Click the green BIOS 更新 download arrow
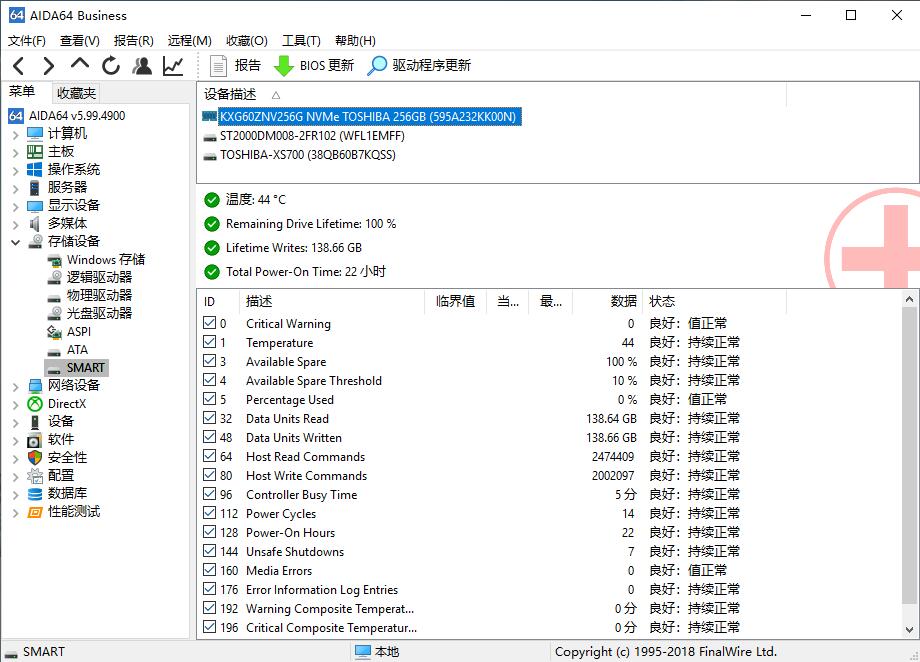This screenshot has width=920, height=662. [x=284, y=66]
